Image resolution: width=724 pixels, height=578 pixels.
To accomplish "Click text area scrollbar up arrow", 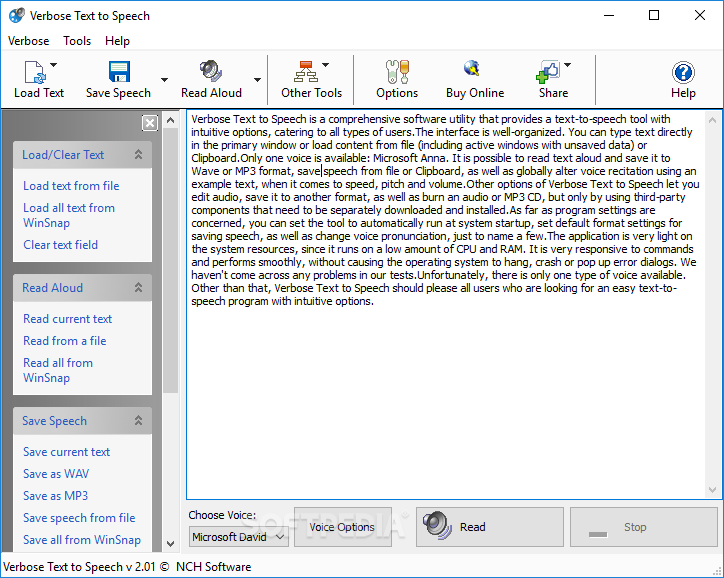I will 712,120.
